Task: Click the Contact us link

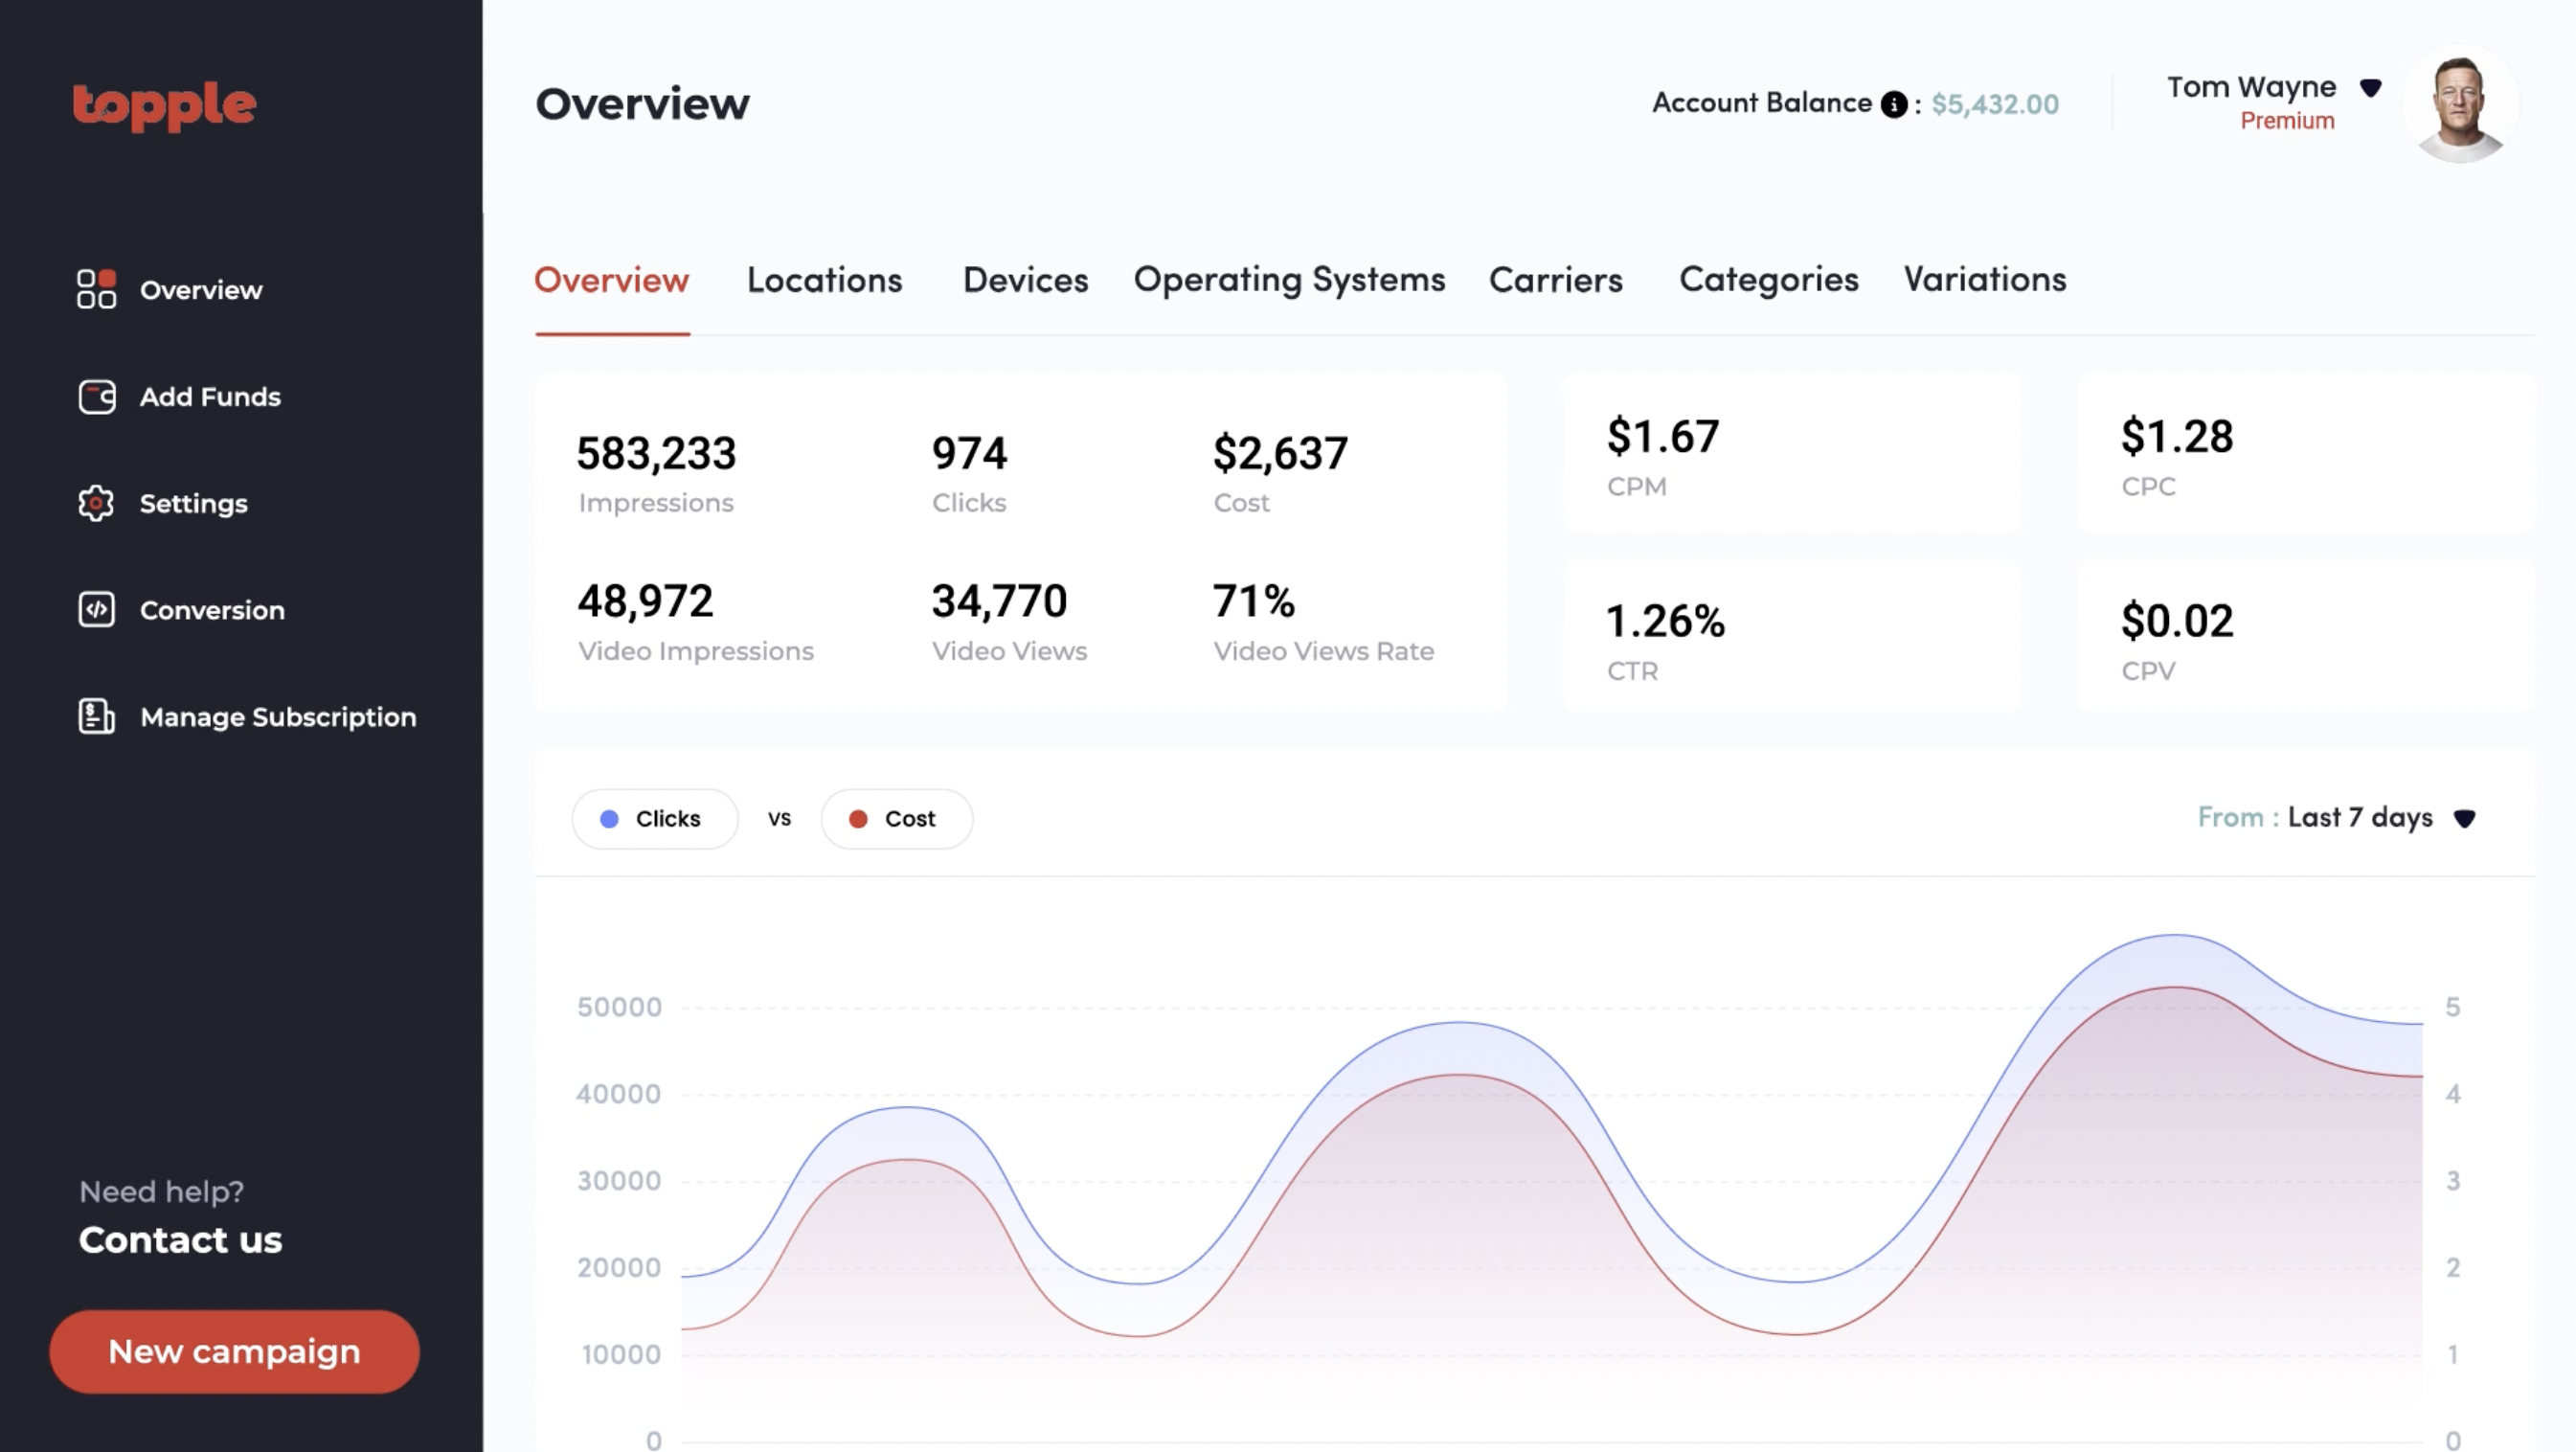Action: [x=180, y=1240]
